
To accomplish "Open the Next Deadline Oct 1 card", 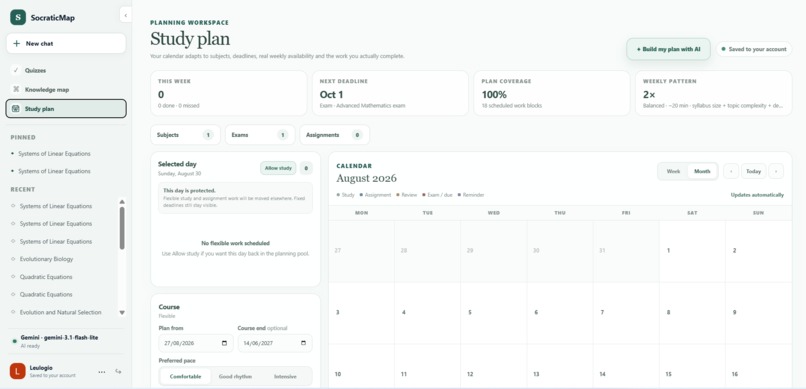I will coord(390,93).
